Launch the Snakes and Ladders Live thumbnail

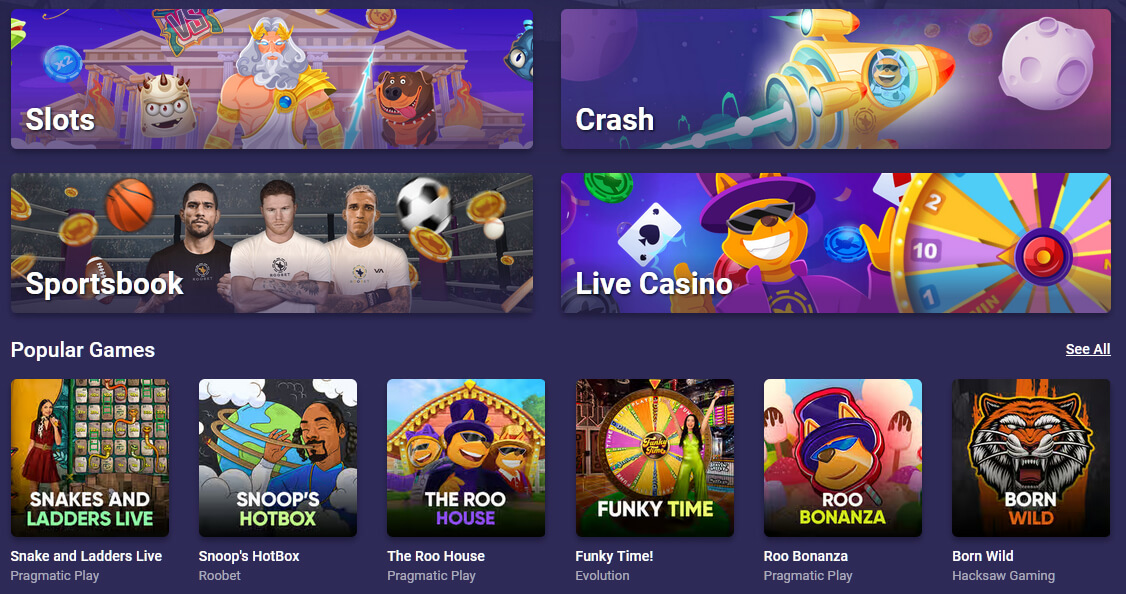(90, 458)
